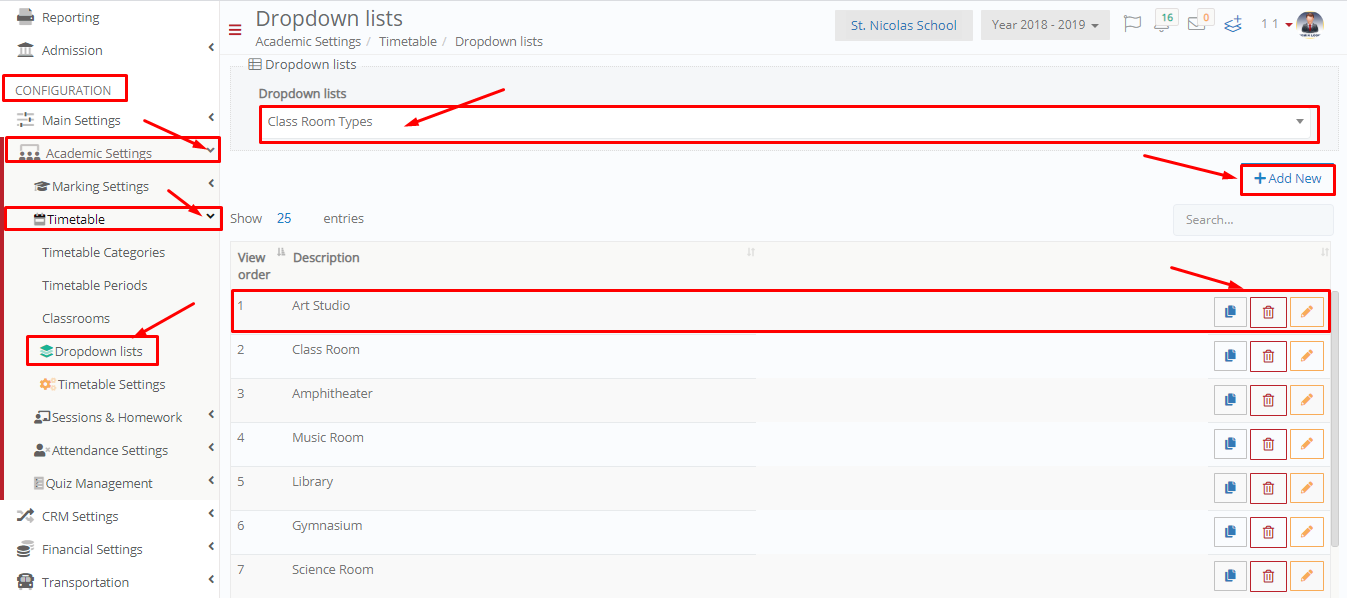Expand the Admission menu
The height and width of the screenshot is (598, 1347).
(110, 50)
